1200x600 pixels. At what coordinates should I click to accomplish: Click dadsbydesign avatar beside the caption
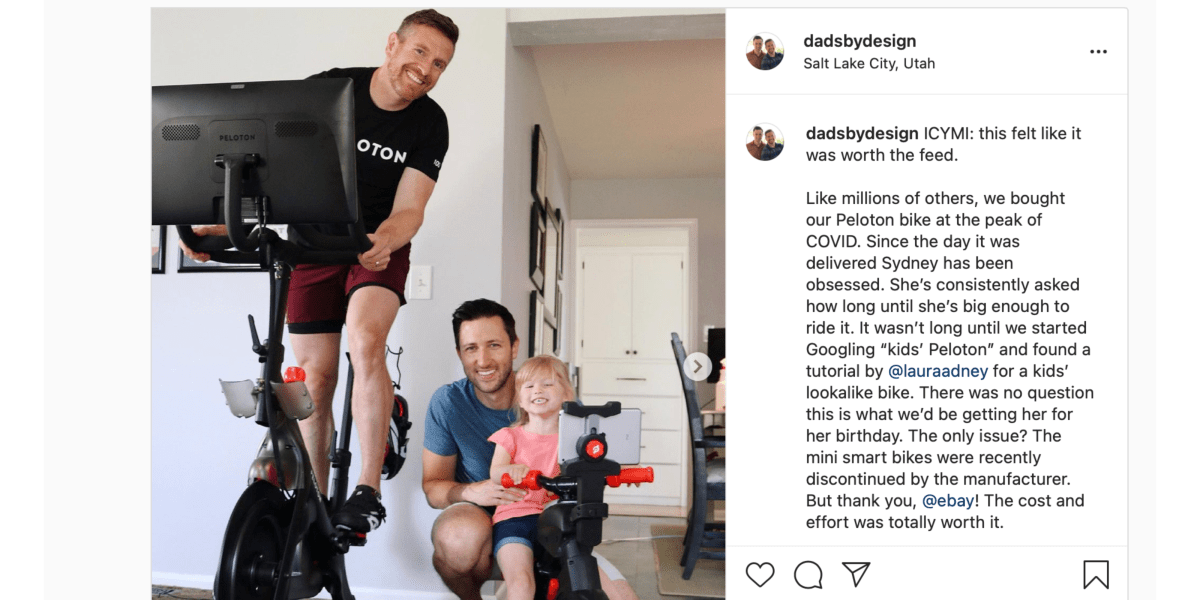tap(765, 142)
